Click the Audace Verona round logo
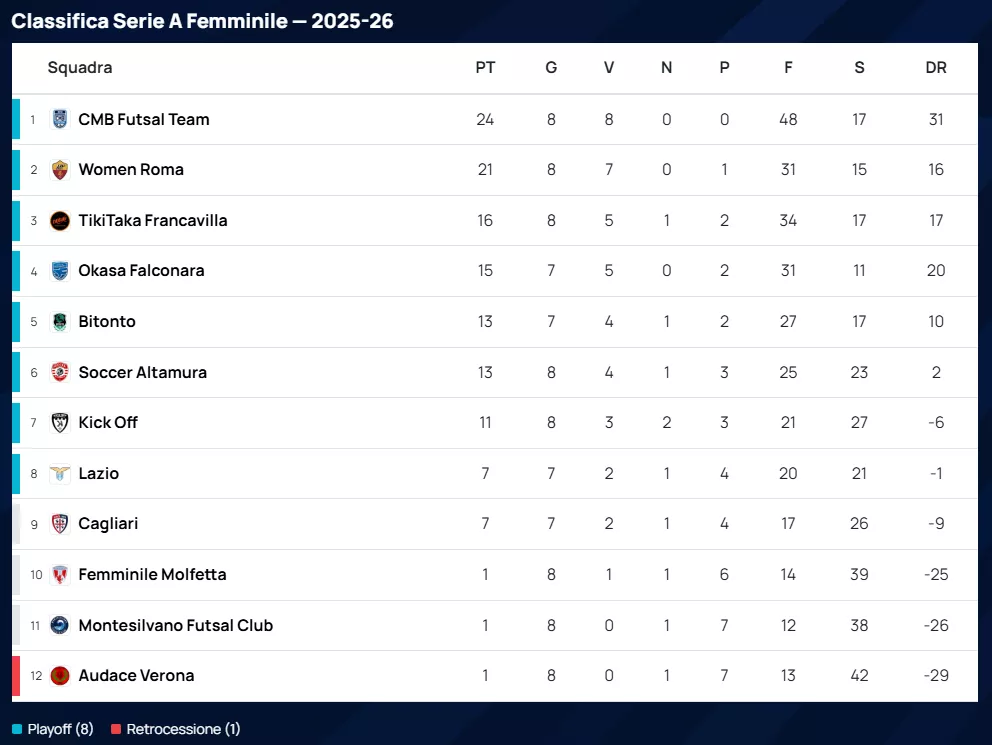 pos(60,676)
